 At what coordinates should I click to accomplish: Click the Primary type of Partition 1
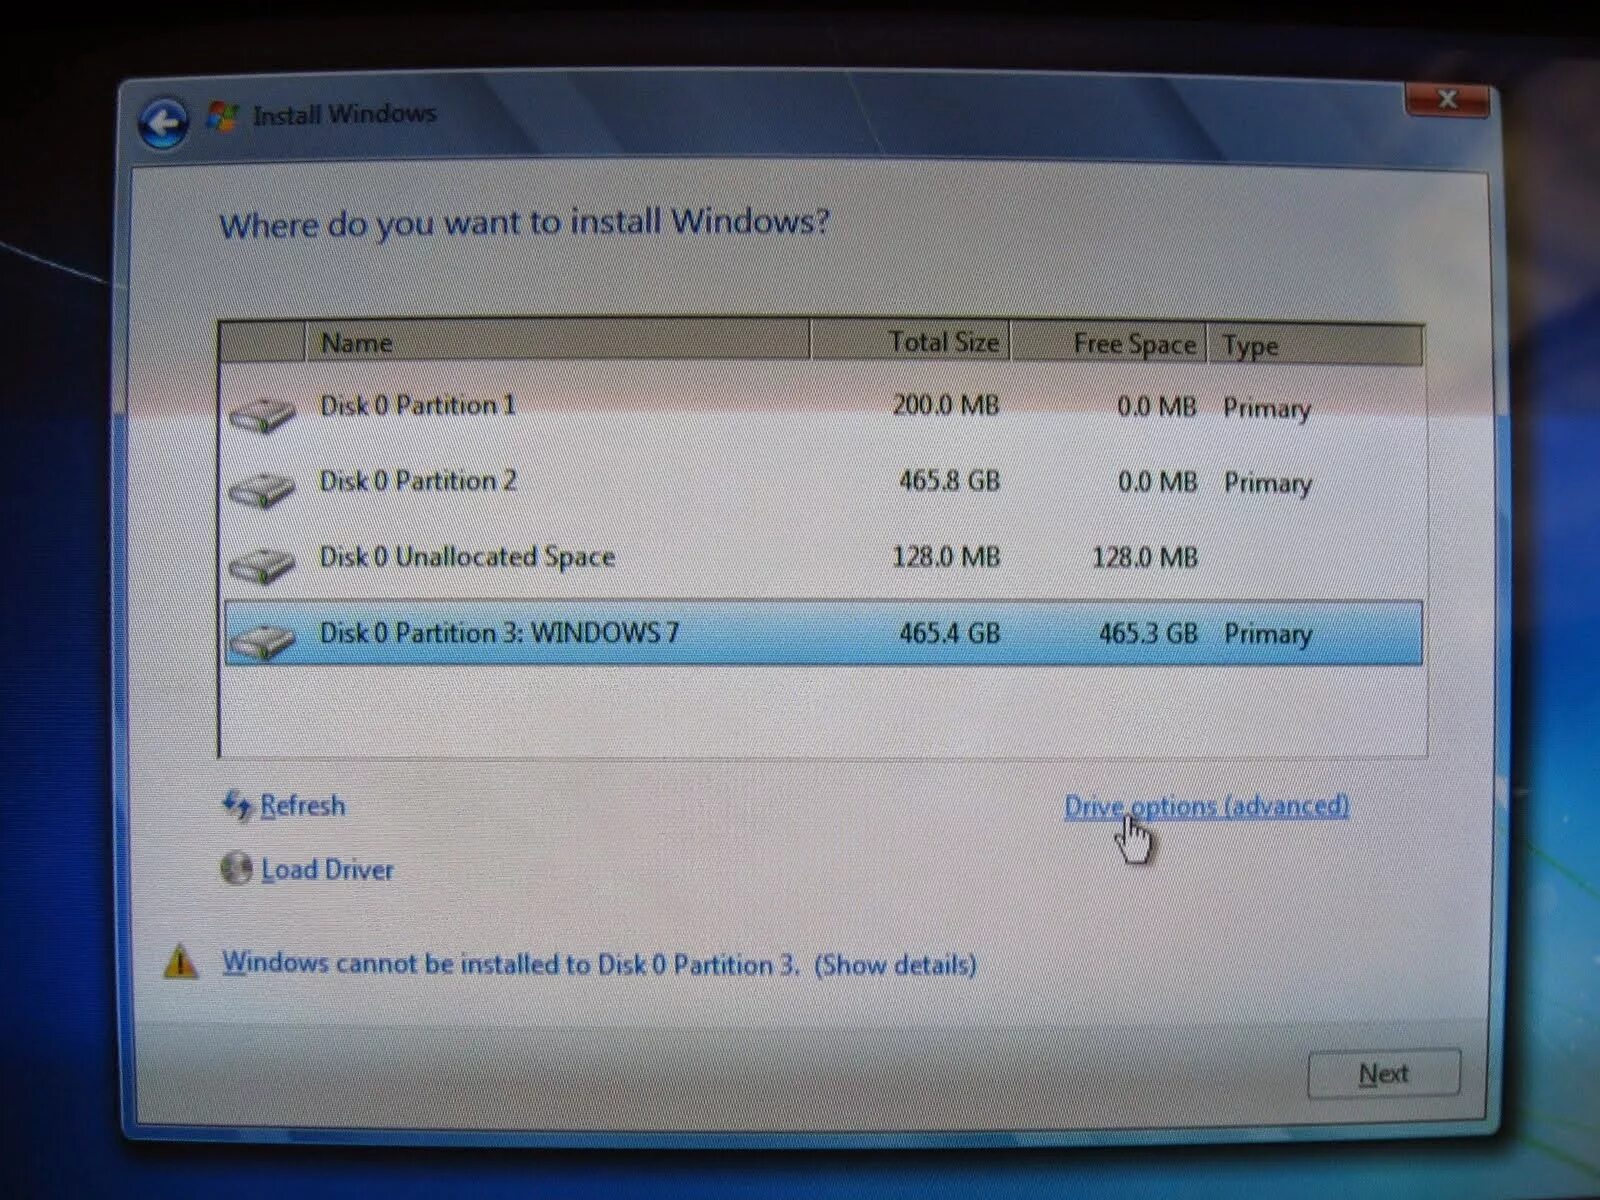pos(1267,408)
